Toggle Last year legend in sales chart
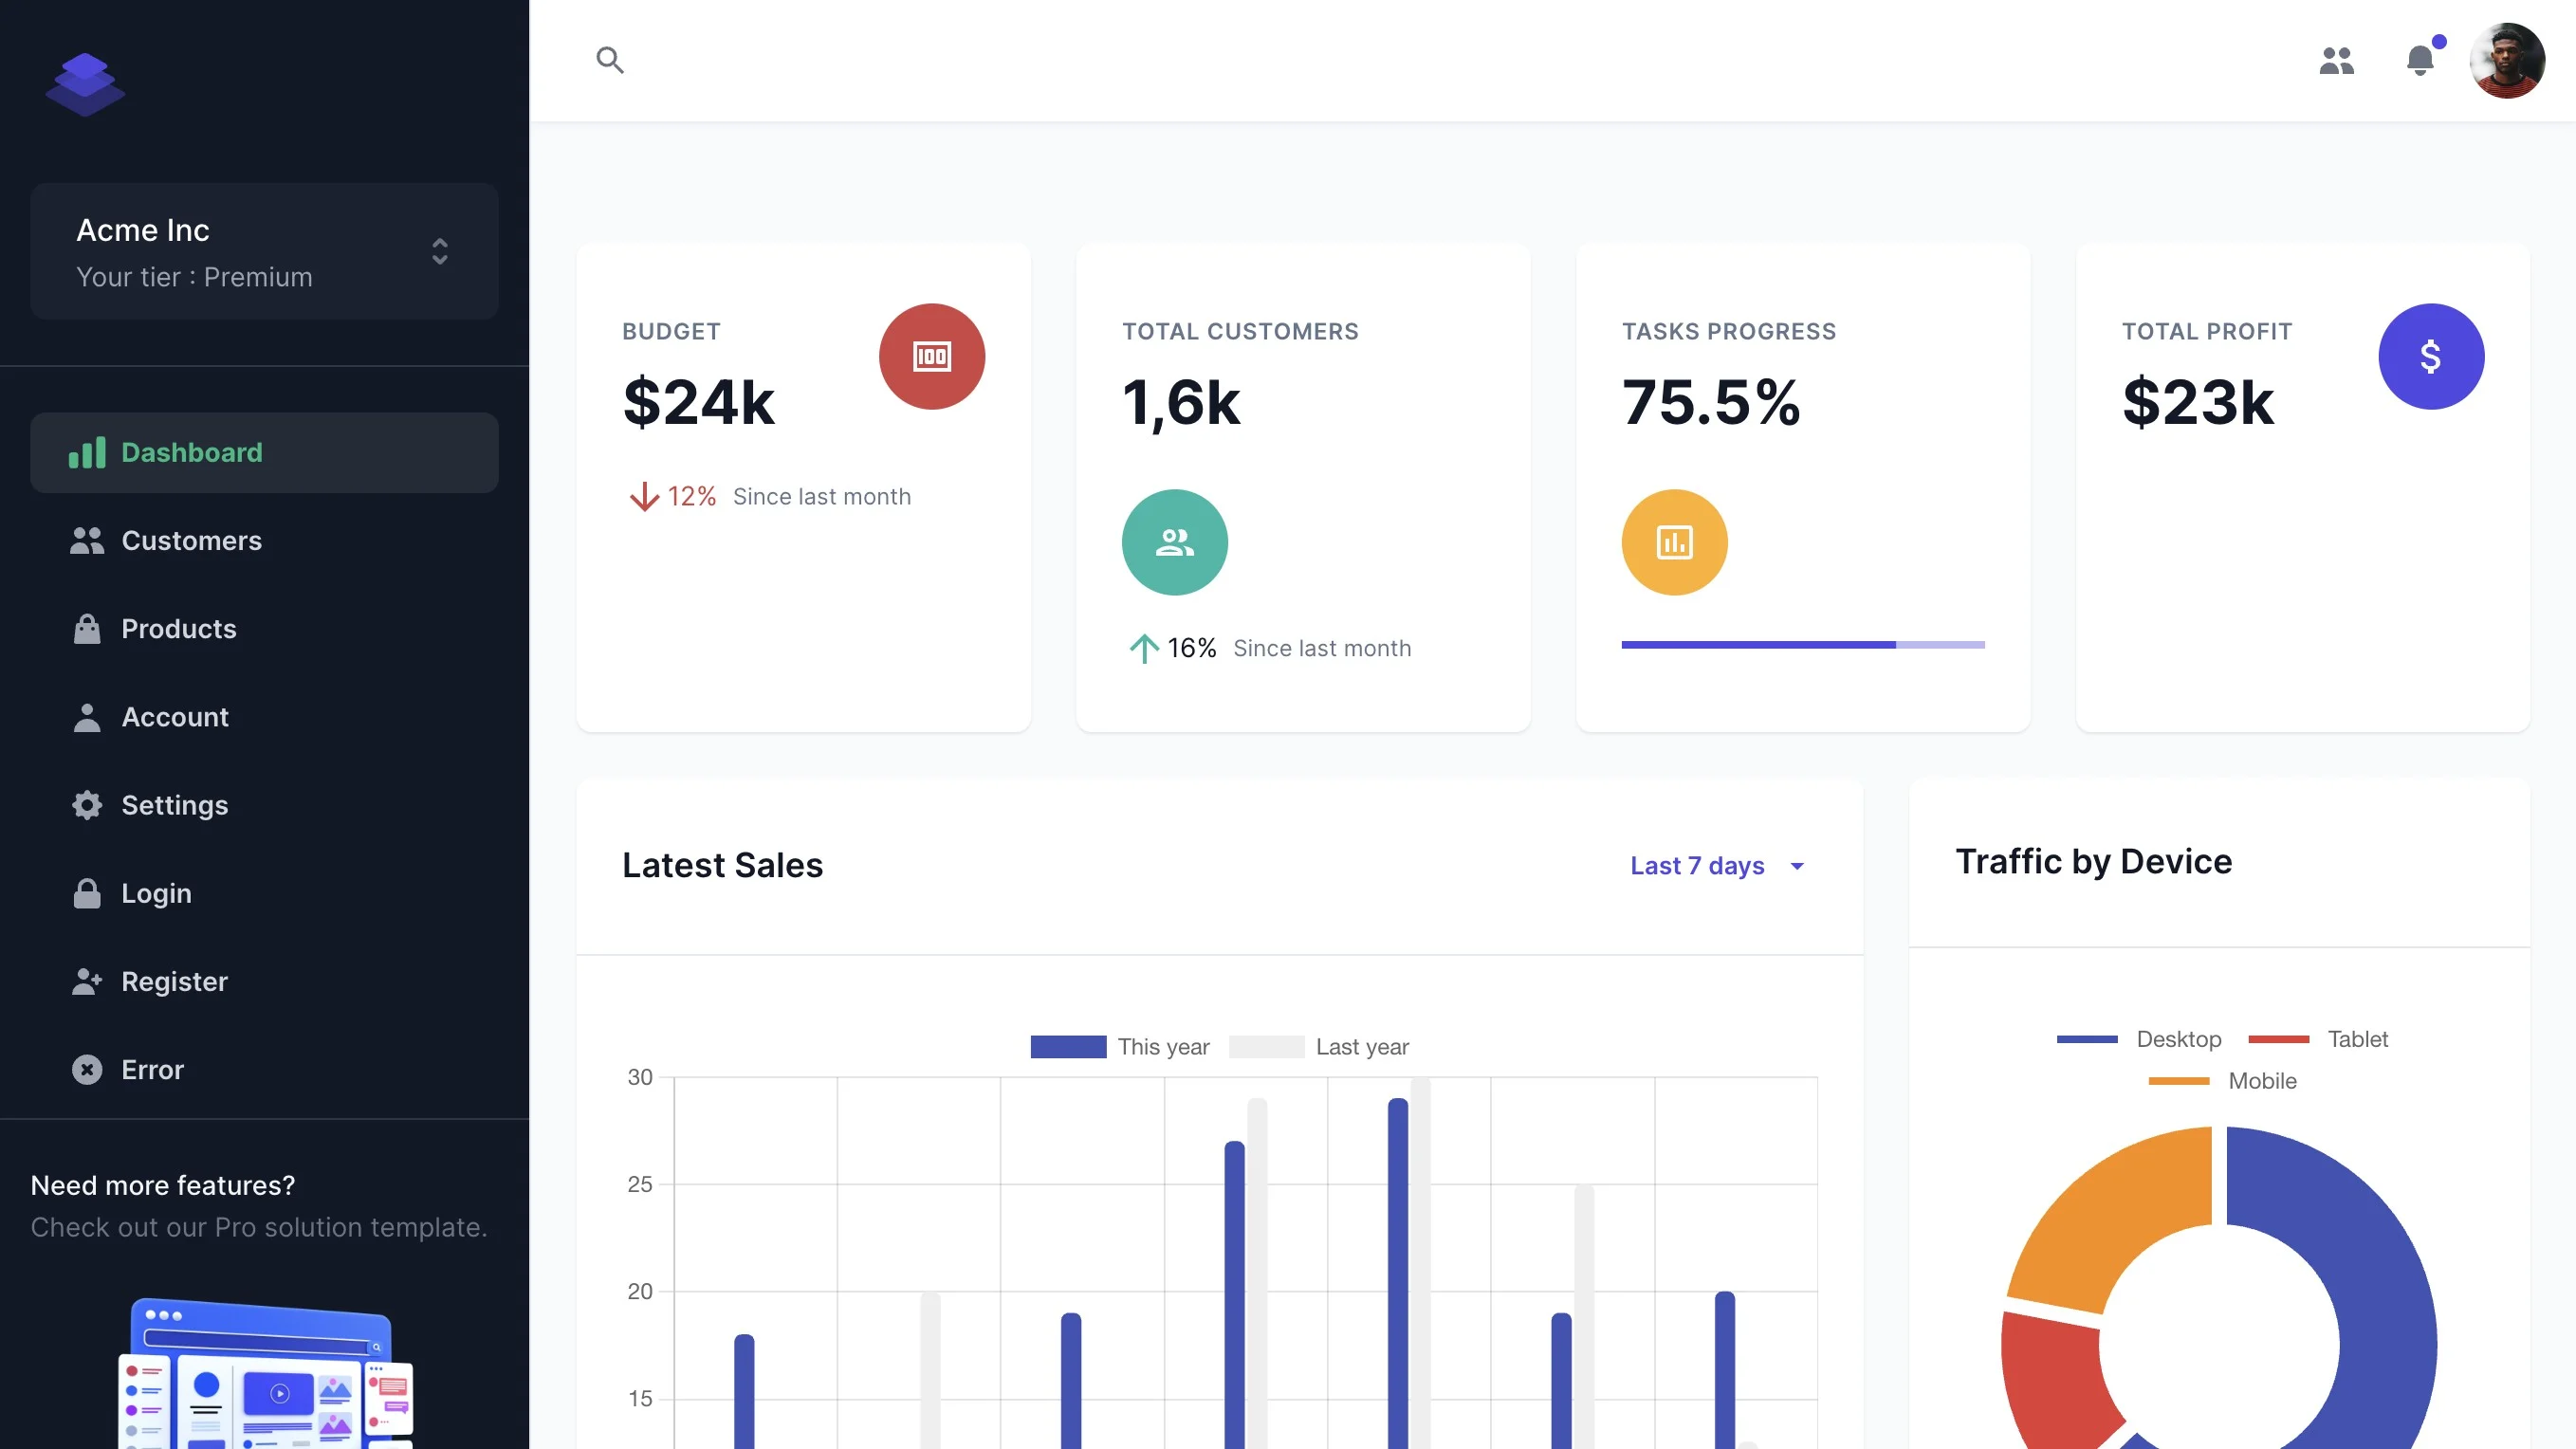 1318,1046
